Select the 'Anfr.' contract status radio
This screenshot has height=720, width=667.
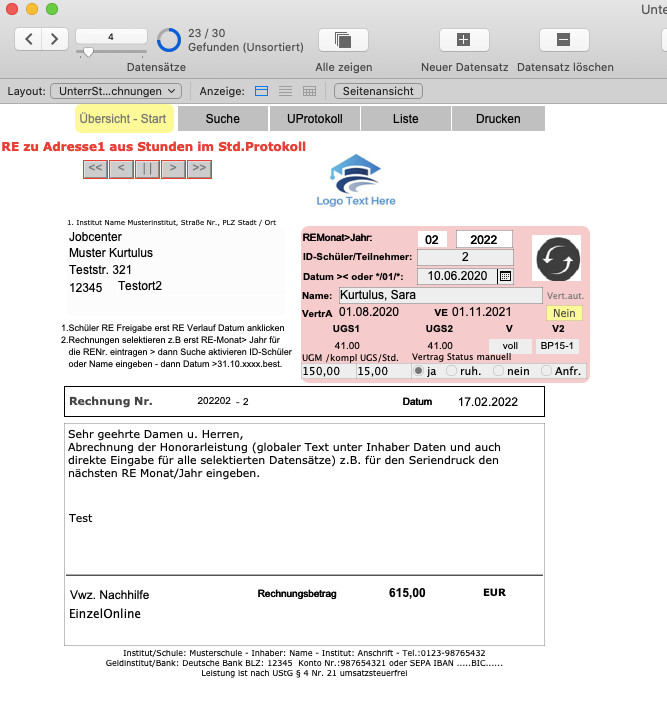pyautogui.click(x=546, y=371)
